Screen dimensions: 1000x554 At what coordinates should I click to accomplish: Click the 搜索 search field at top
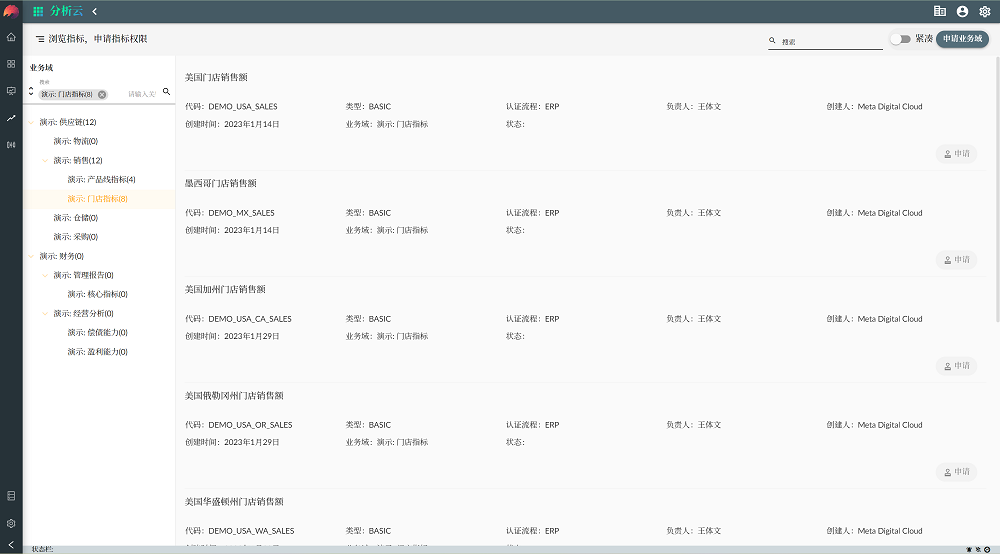coord(830,42)
